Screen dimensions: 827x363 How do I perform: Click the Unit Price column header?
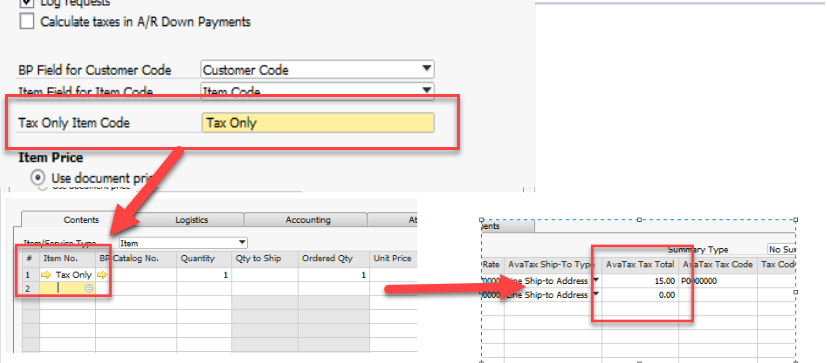click(x=393, y=259)
